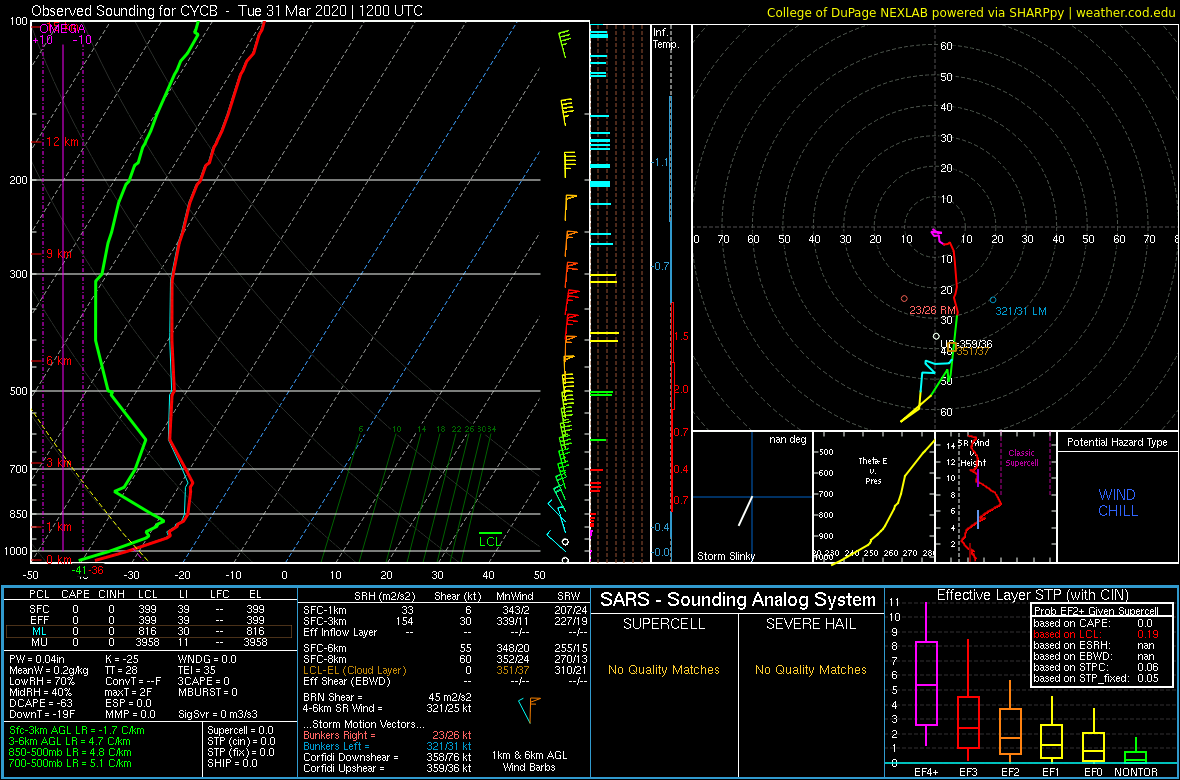1180x780 pixels.
Task: Click the LowRH = 70% value
Action: (x=41, y=681)
